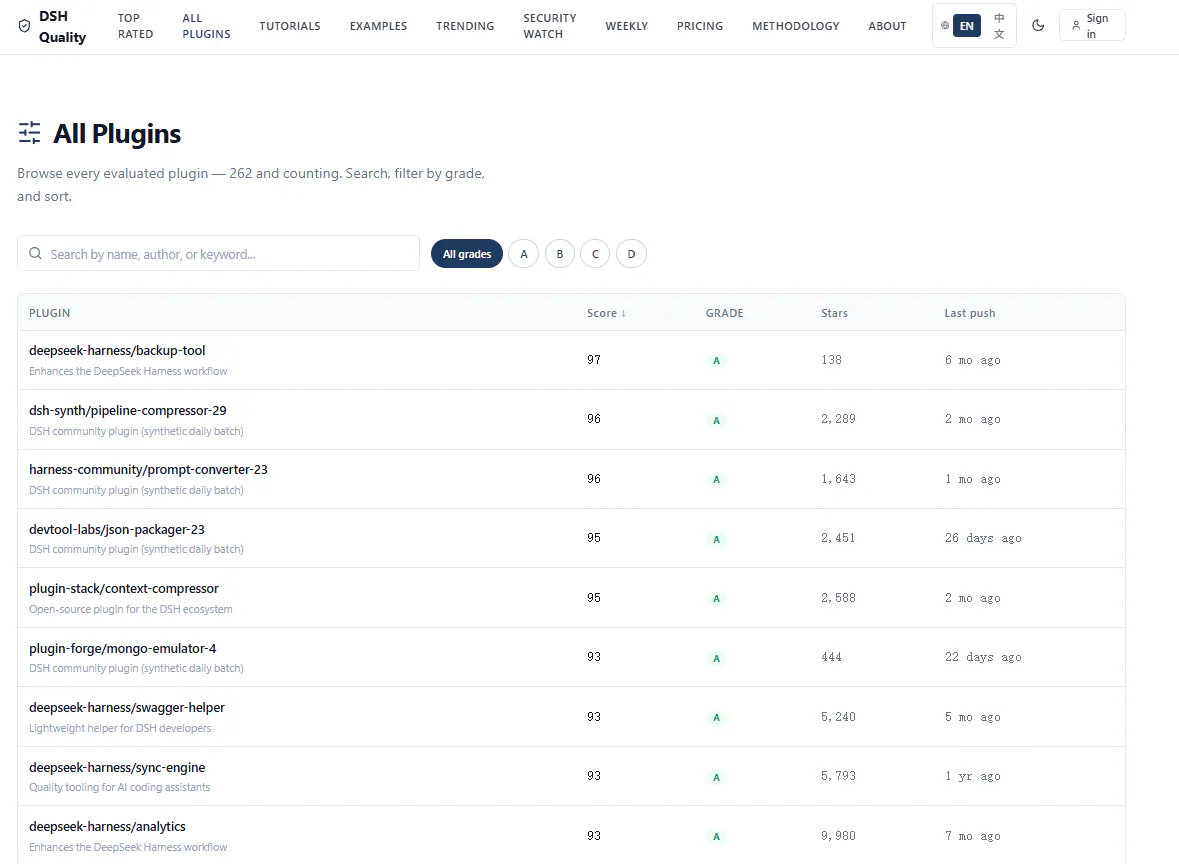
Task: Open plugin-forge/mongo-emulator-4 plugin
Action: [x=123, y=648]
